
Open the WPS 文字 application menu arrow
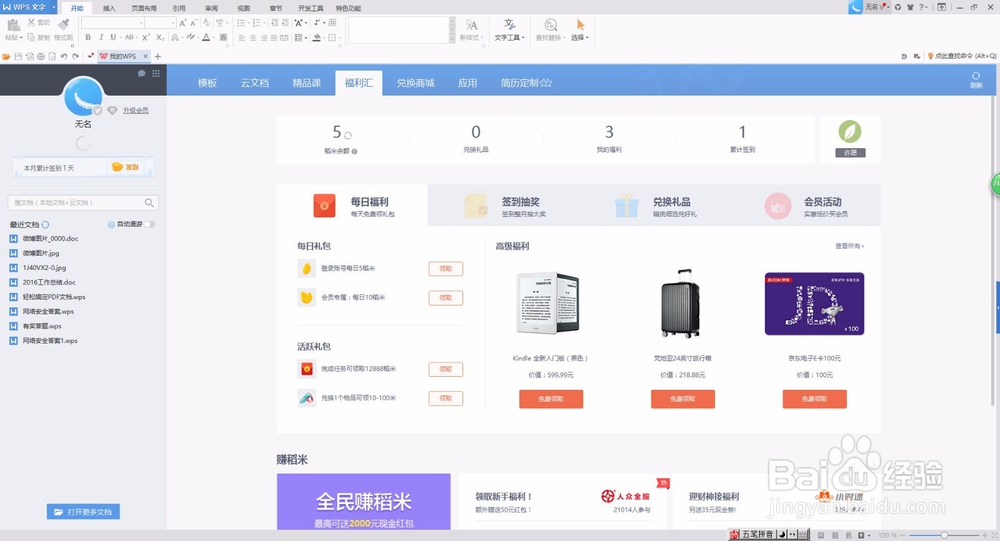click(54, 7)
